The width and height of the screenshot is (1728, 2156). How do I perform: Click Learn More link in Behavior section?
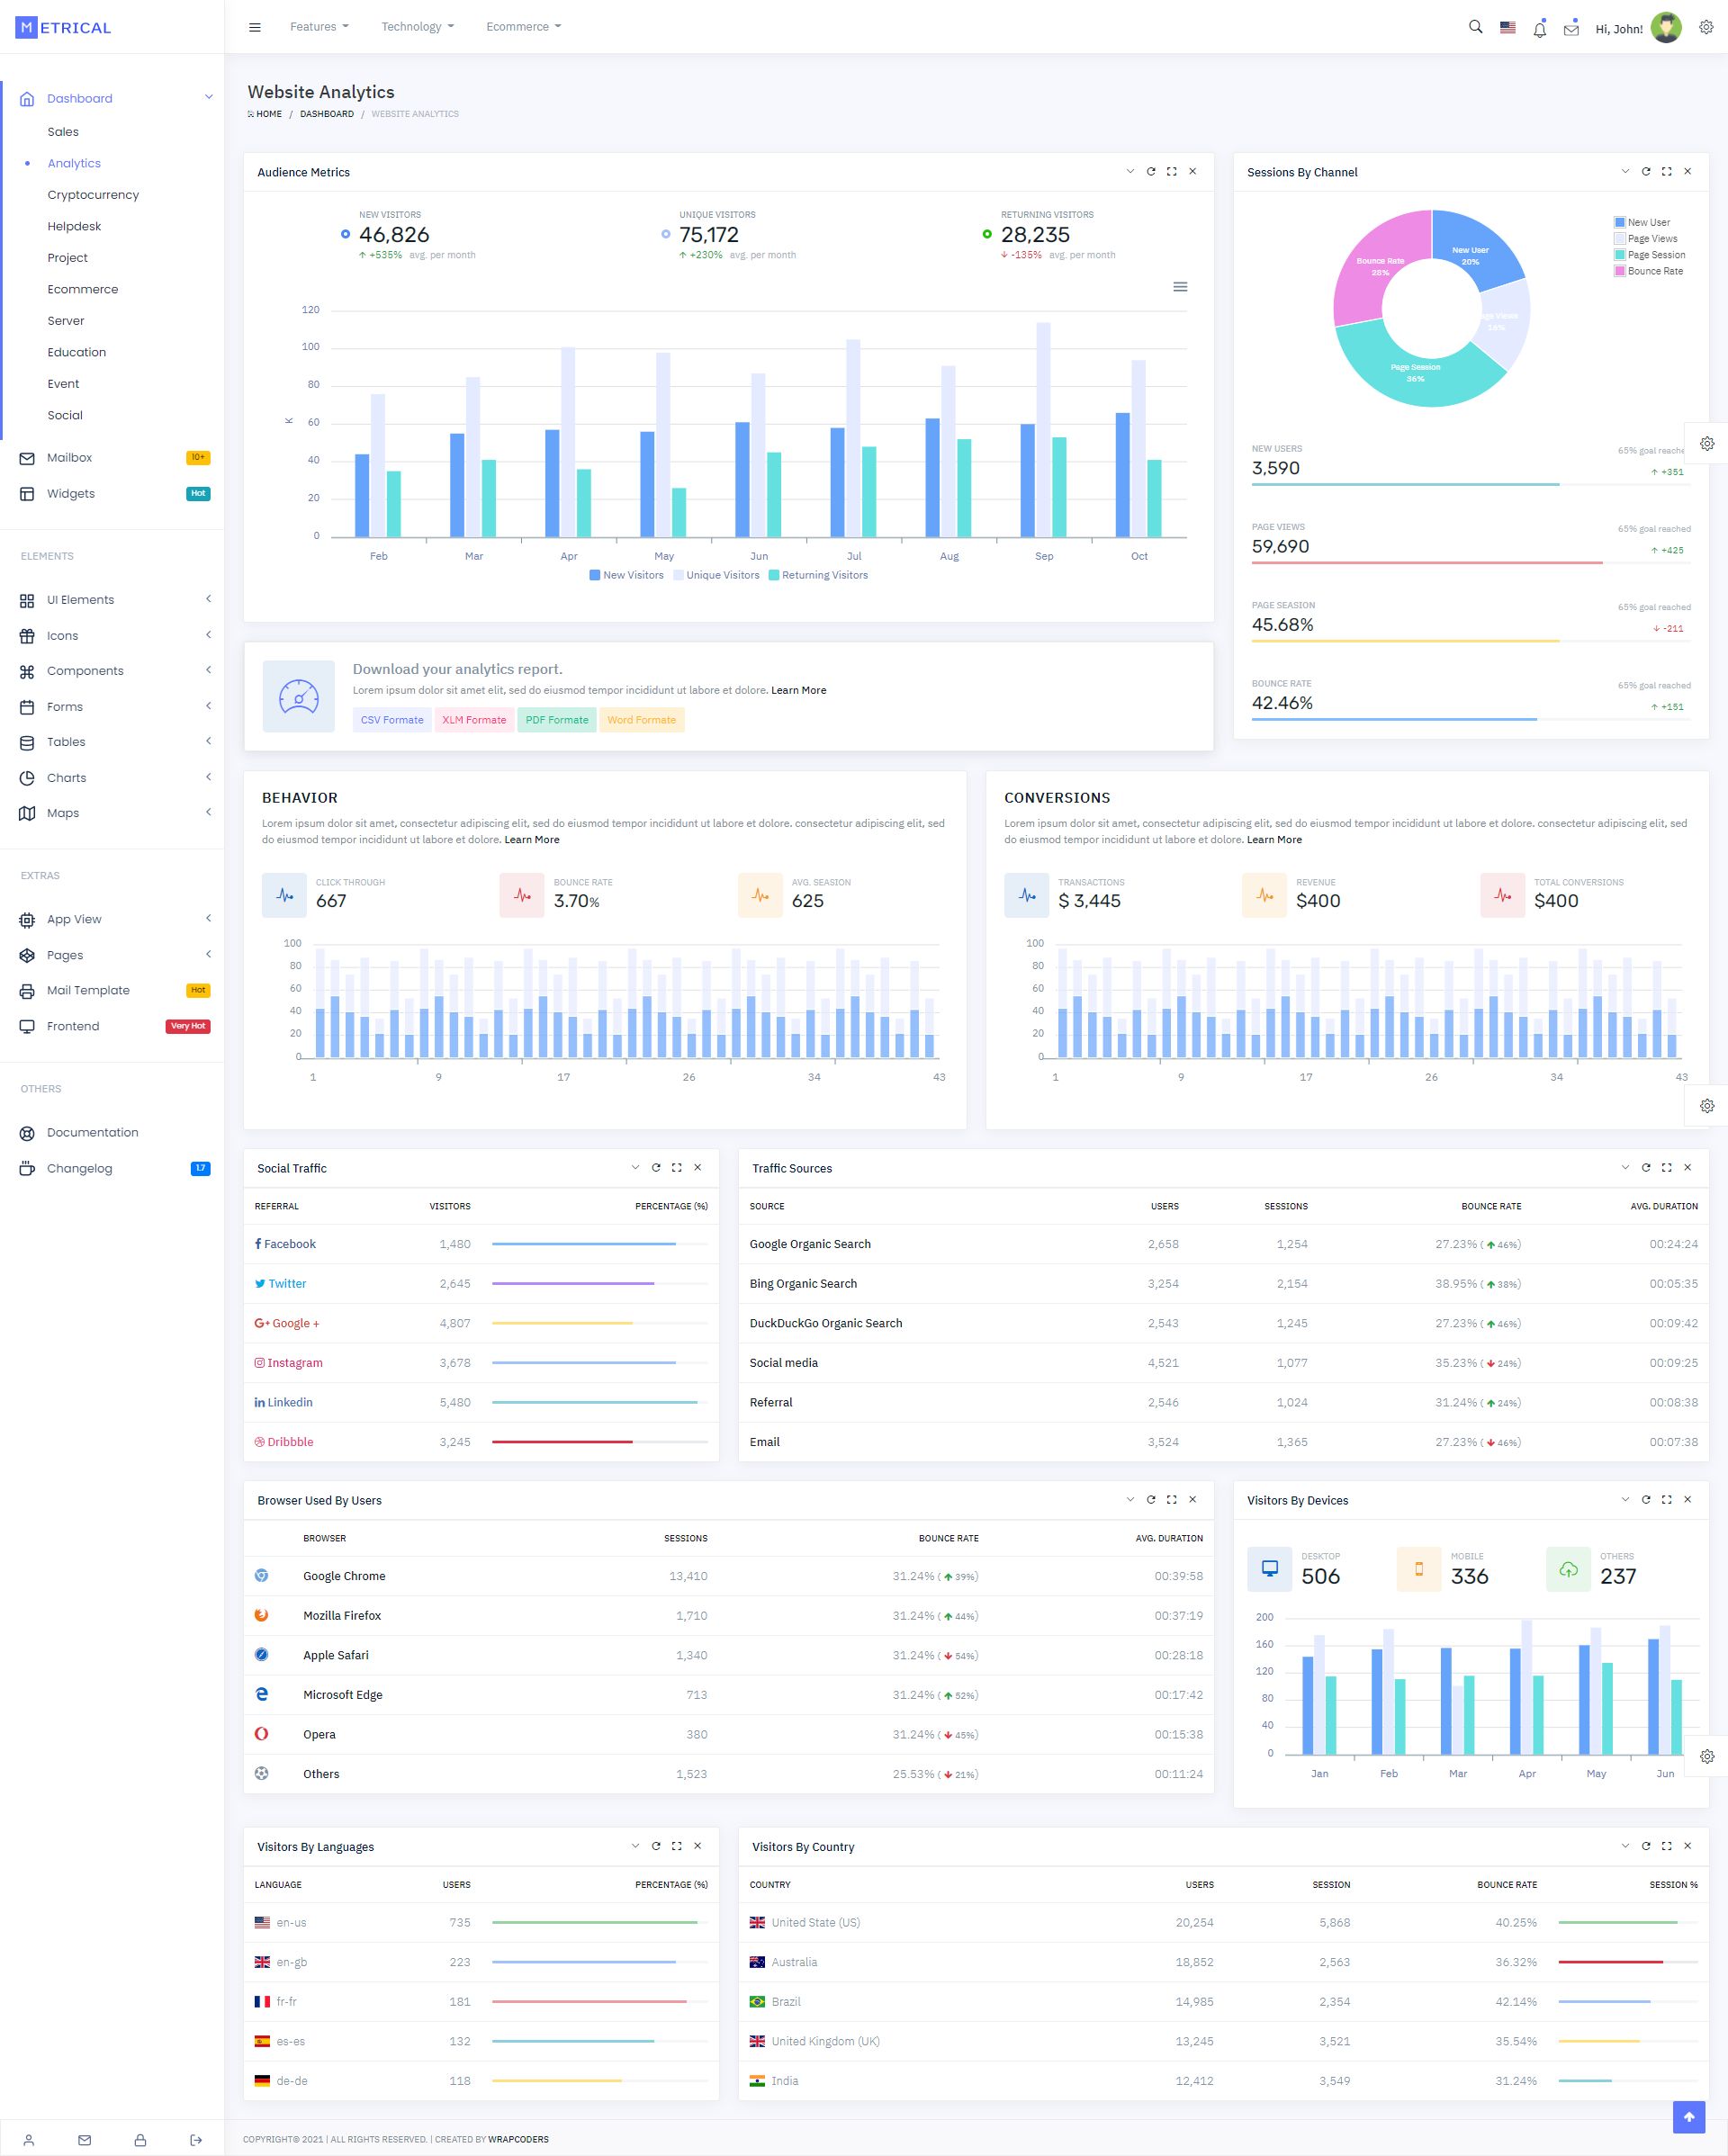(x=532, y=840)
